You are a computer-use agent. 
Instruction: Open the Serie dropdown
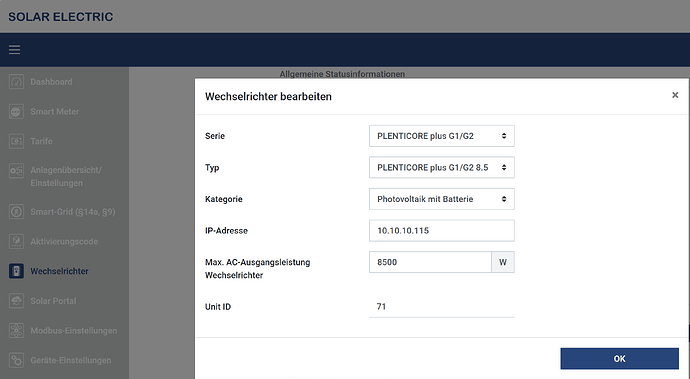tap(442, 136)
